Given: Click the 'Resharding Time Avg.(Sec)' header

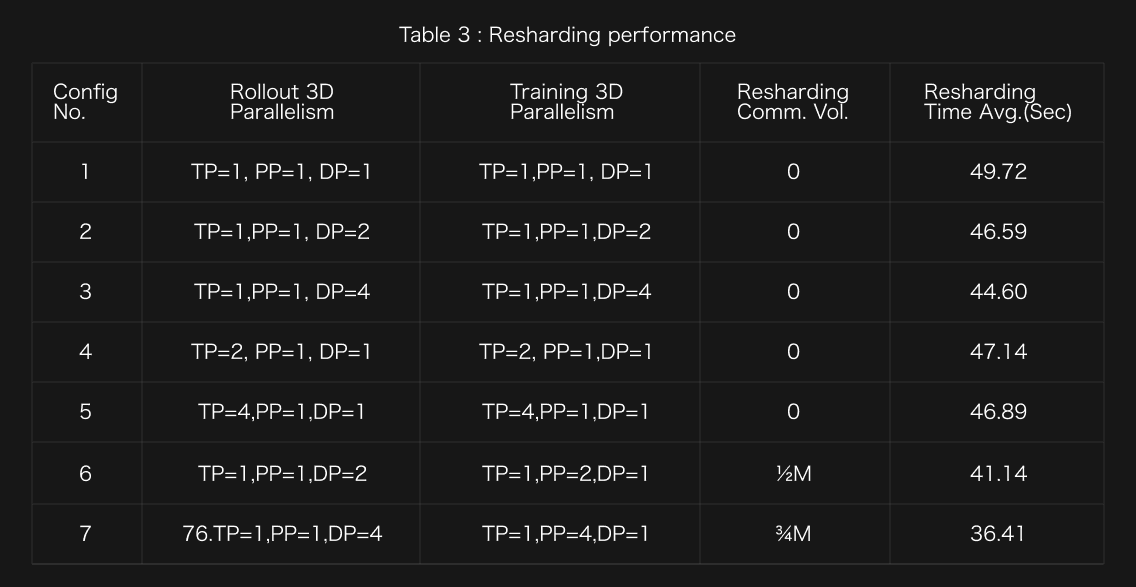Looking at the screenshot, I should click(997, 102).
